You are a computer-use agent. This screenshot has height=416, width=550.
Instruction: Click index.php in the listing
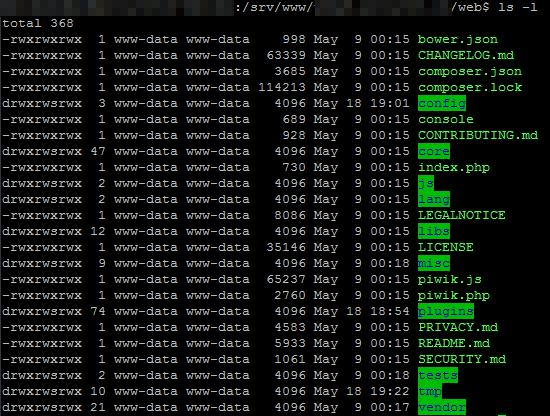(454, 167)
